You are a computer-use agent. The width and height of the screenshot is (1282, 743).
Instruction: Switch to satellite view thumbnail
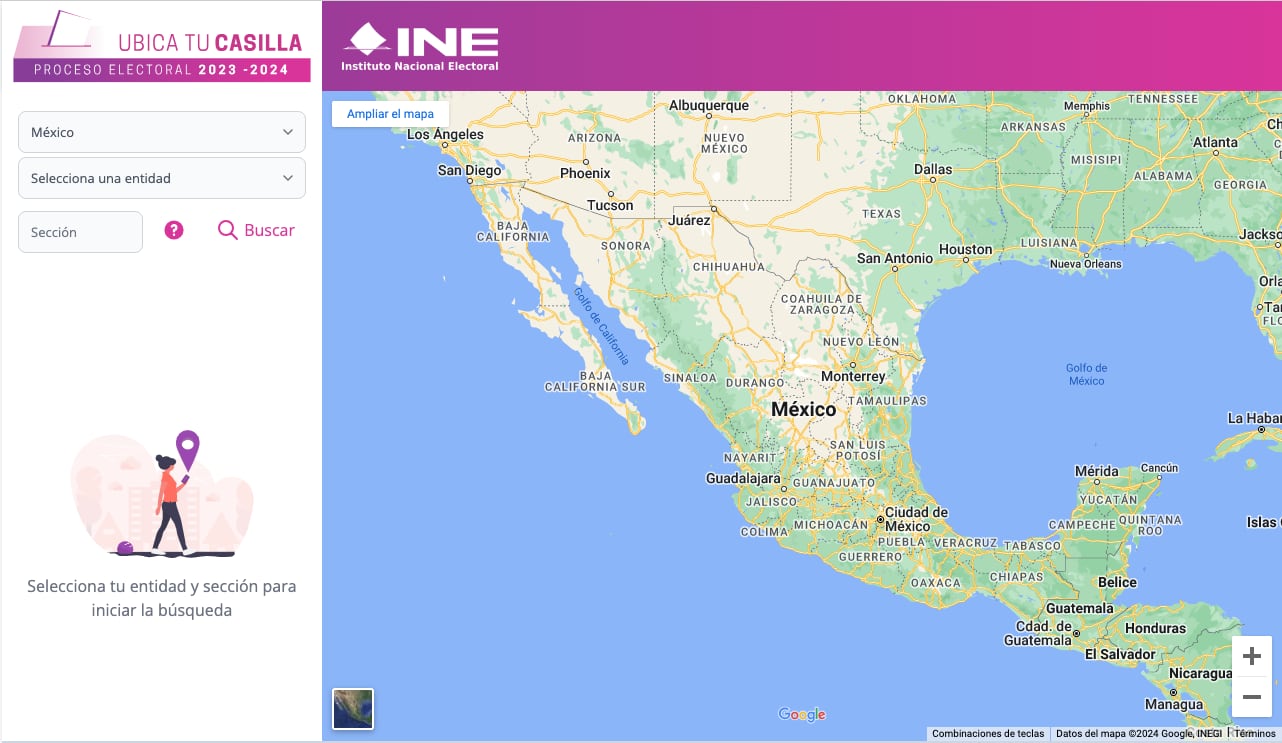[353, 709]
